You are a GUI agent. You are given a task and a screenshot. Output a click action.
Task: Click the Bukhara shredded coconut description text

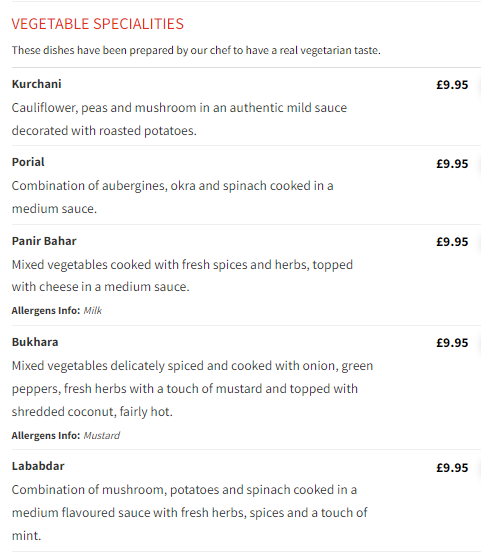pyautogui.click(x=192, y=389)
